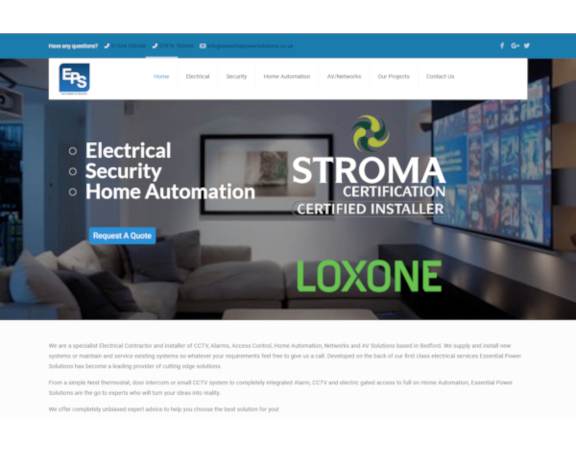Open the AV/Networks menu item

[344, 76]
